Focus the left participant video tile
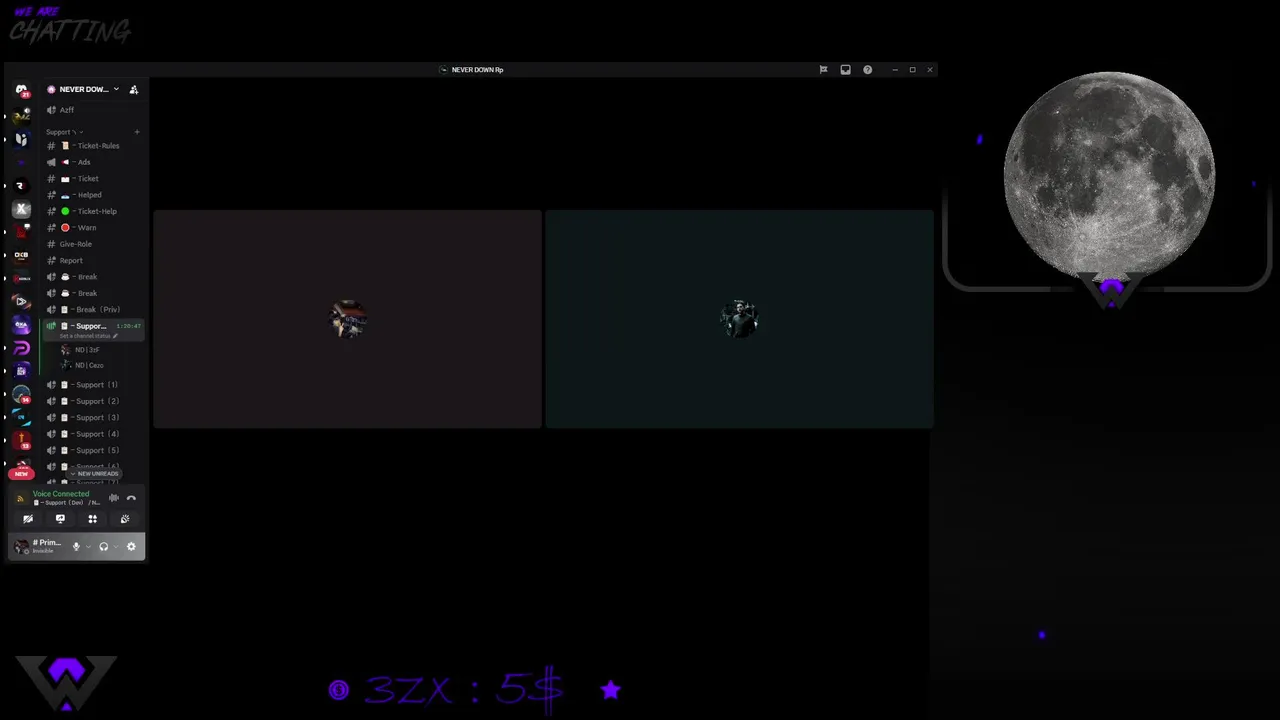The image size is (1280, 720). [347, 319]
